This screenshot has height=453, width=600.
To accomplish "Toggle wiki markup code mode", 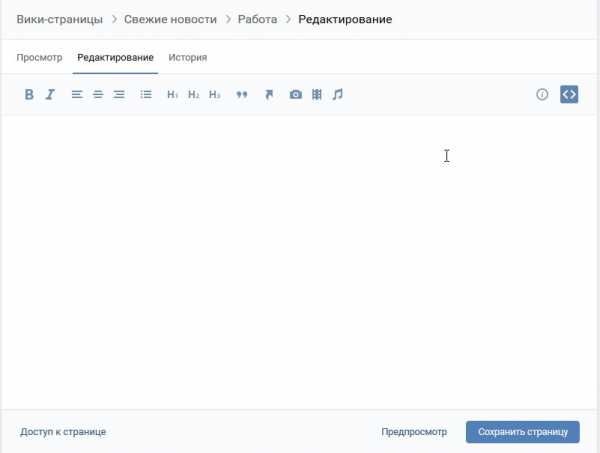I will click(x=569, y=95).
